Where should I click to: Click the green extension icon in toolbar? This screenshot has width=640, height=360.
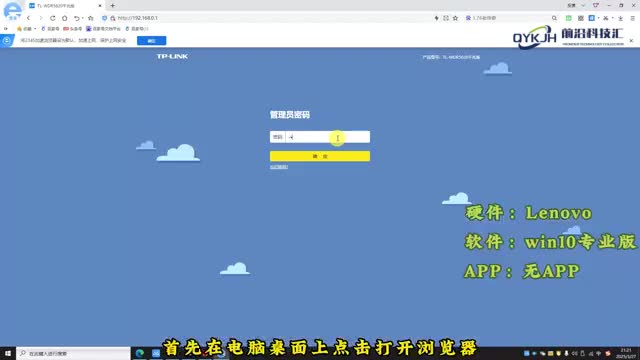[x=569, y=18]
